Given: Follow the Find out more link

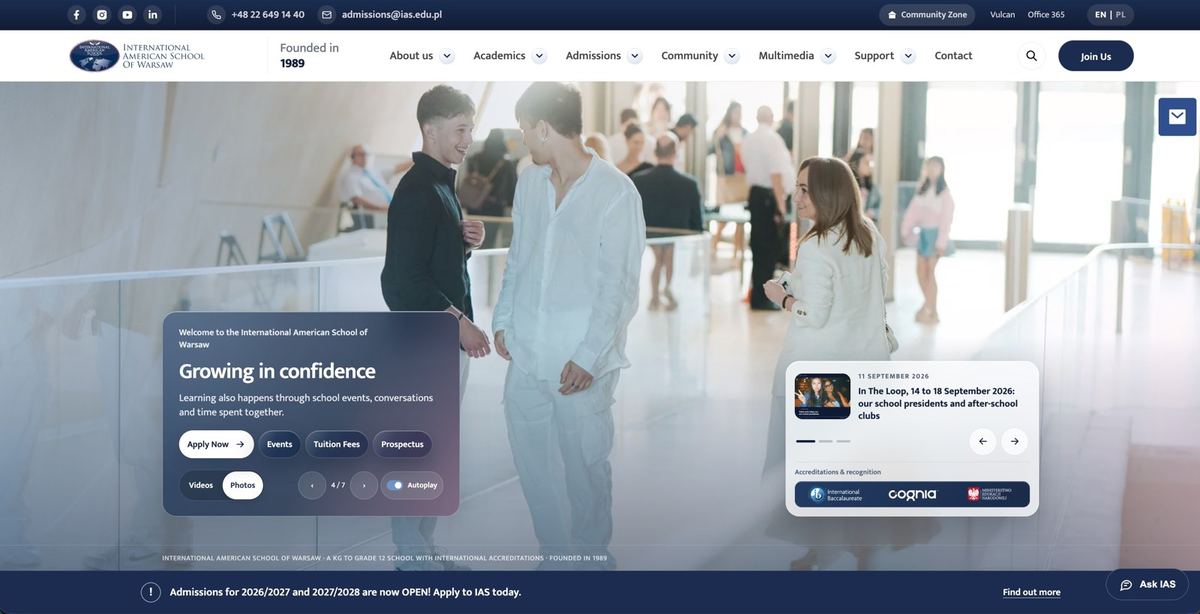Looking at the screenshot, I should 1032,592.
